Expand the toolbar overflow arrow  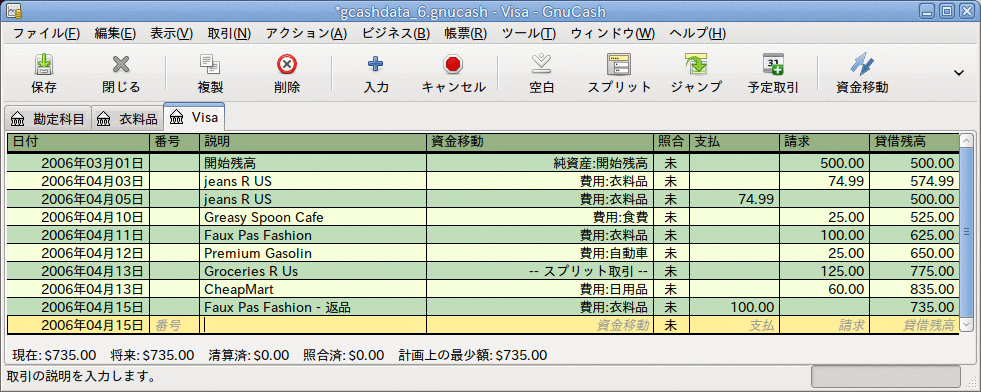point(958,73)
